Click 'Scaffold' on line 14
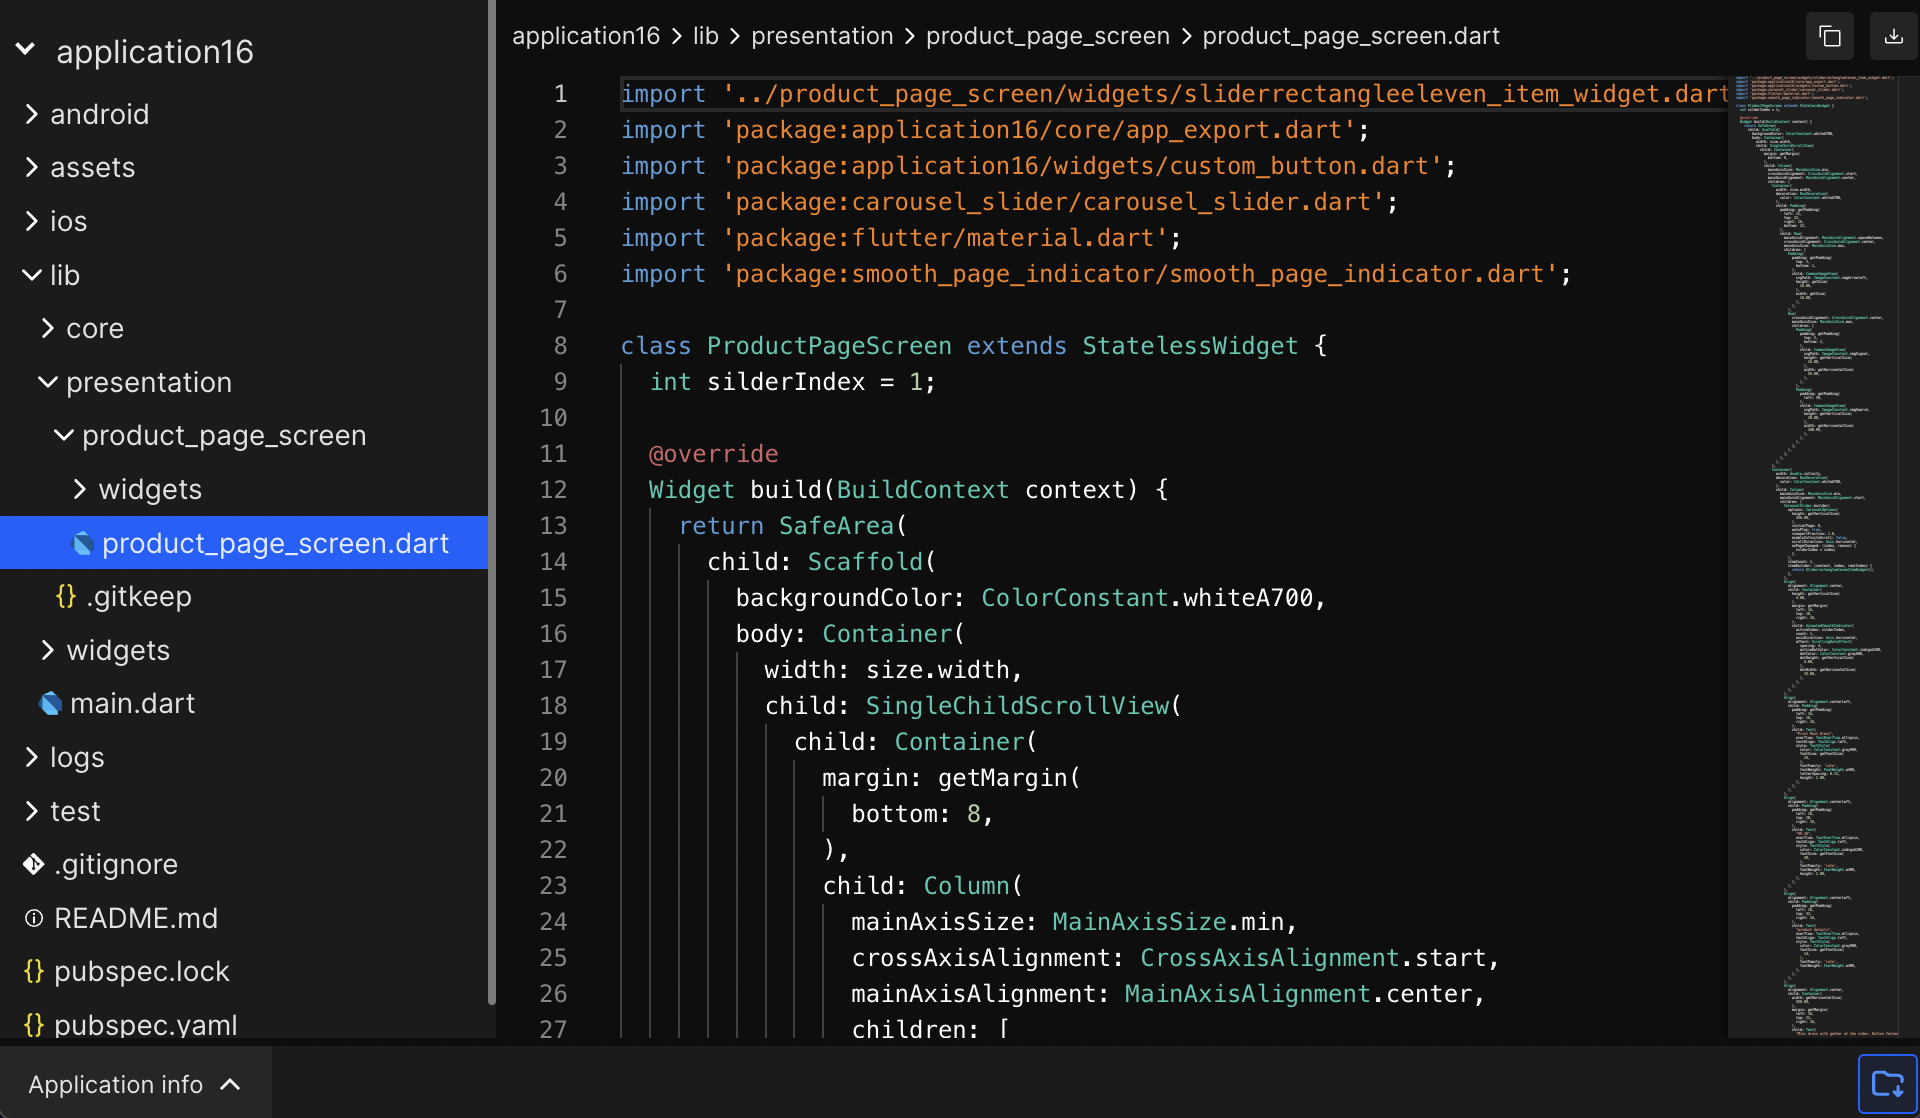1920x1118 pixels. [865, 562]
